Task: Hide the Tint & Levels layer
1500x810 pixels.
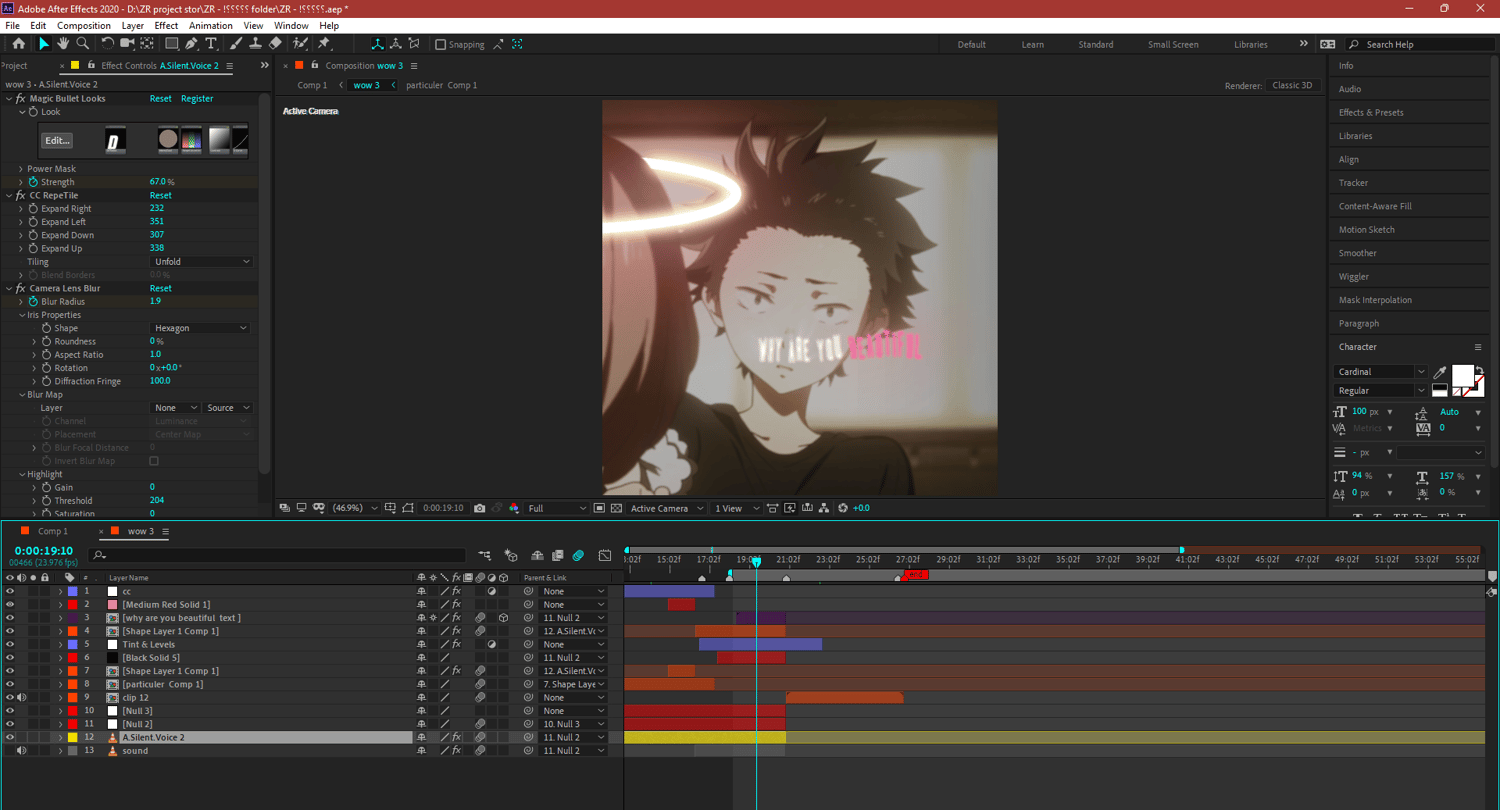Action: click(x=10, y=644)
